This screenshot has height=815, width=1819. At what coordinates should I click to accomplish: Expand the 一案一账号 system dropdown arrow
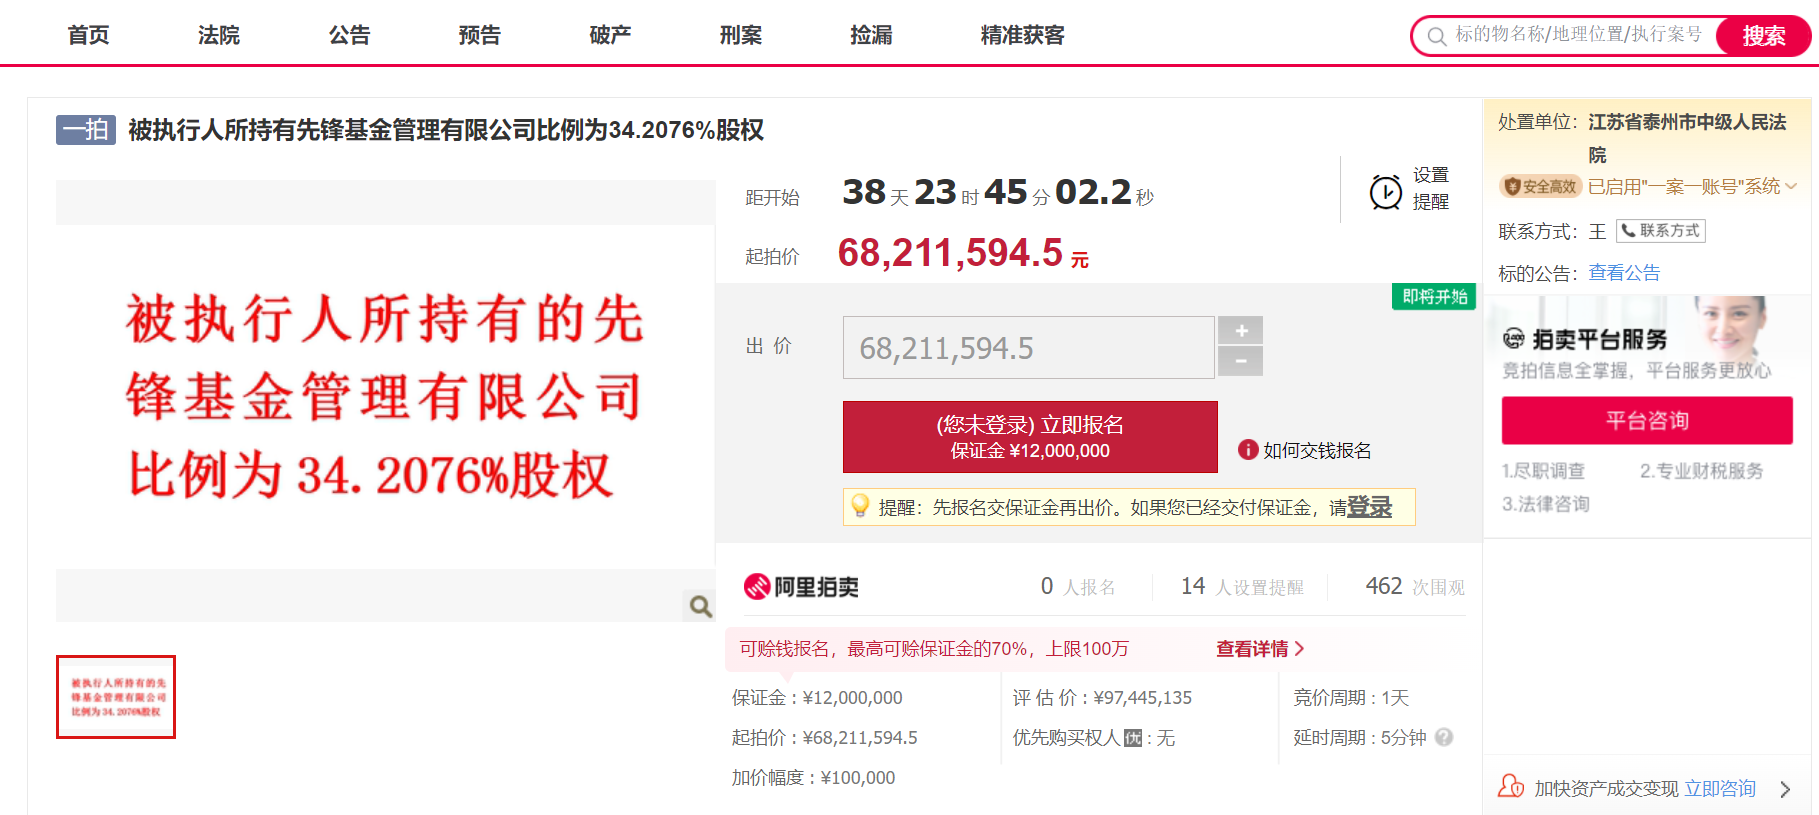pos(1791,187)
